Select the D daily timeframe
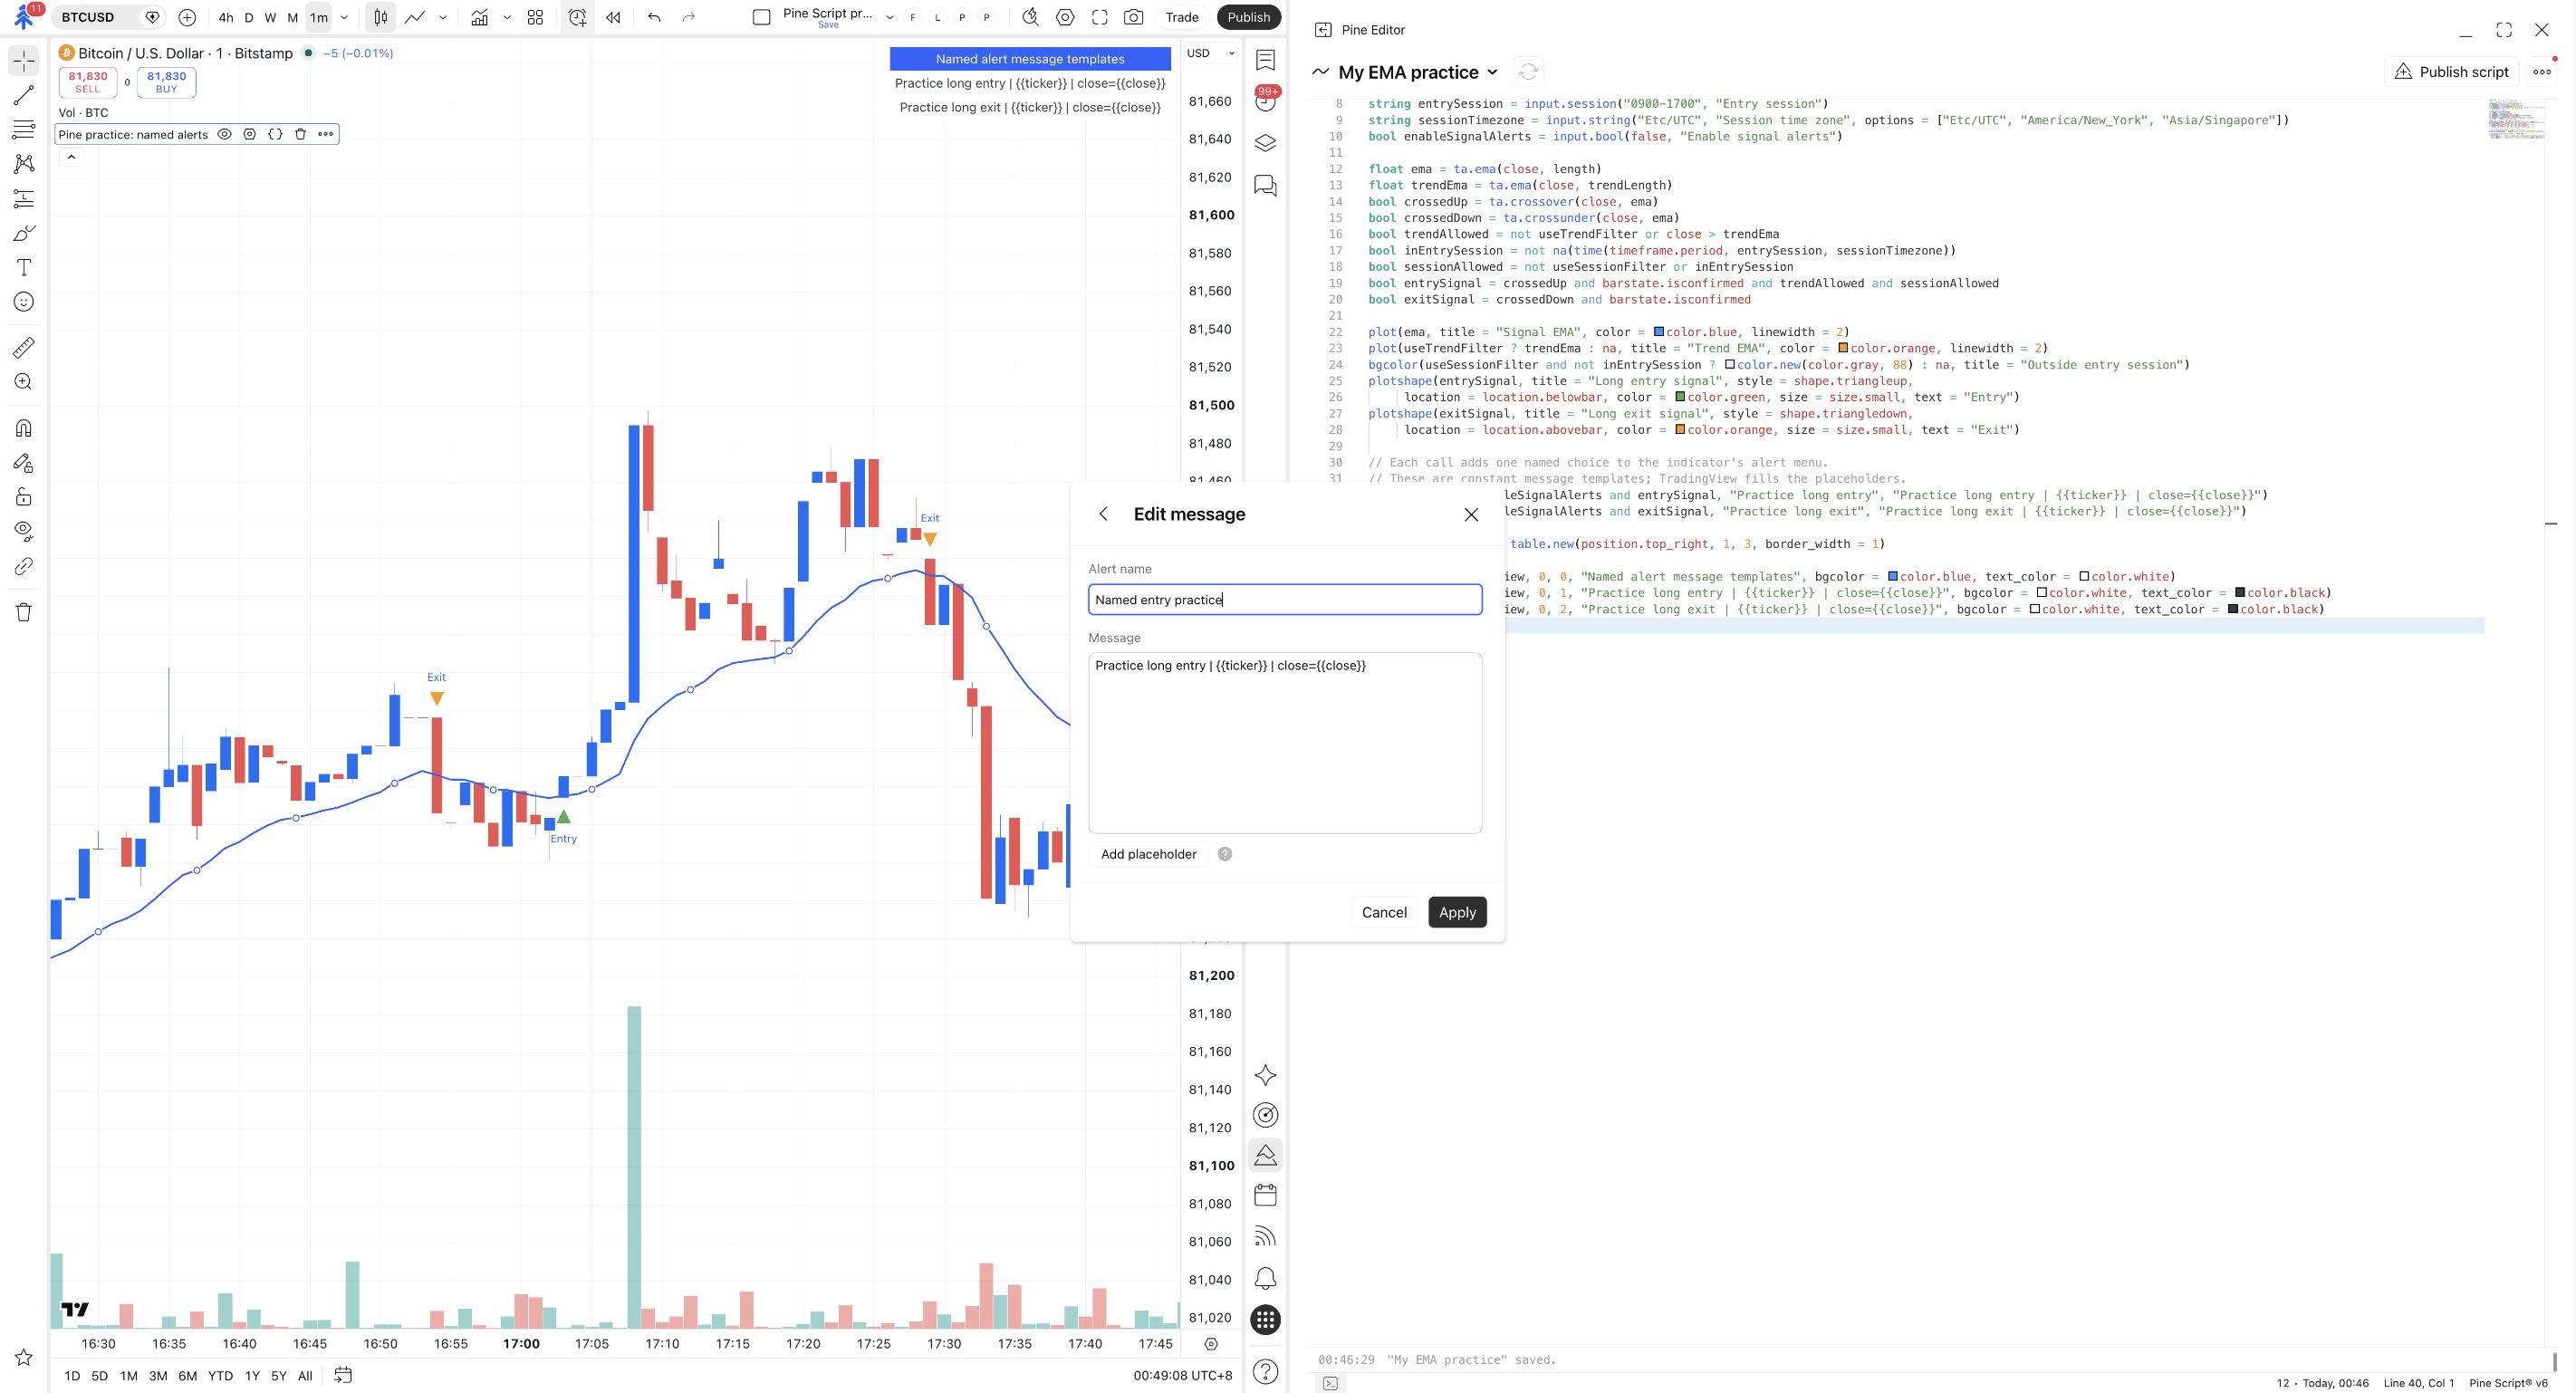Viewport: 2576px width, 1393px height. click(249, 17)
